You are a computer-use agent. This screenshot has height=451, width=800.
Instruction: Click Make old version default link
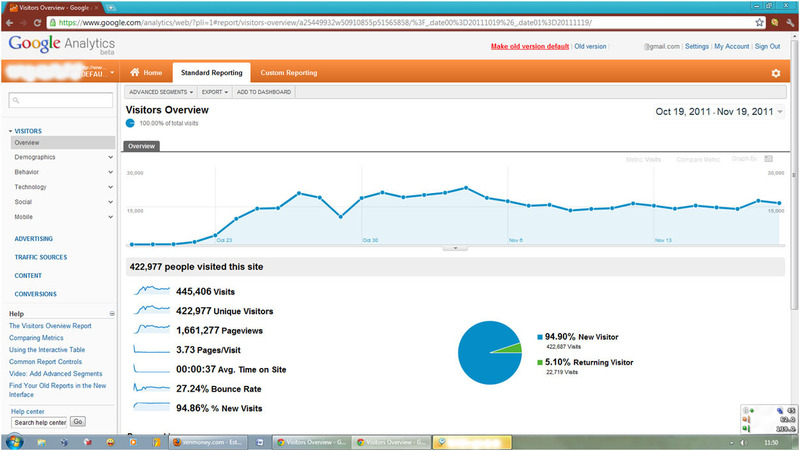(530, 46)
